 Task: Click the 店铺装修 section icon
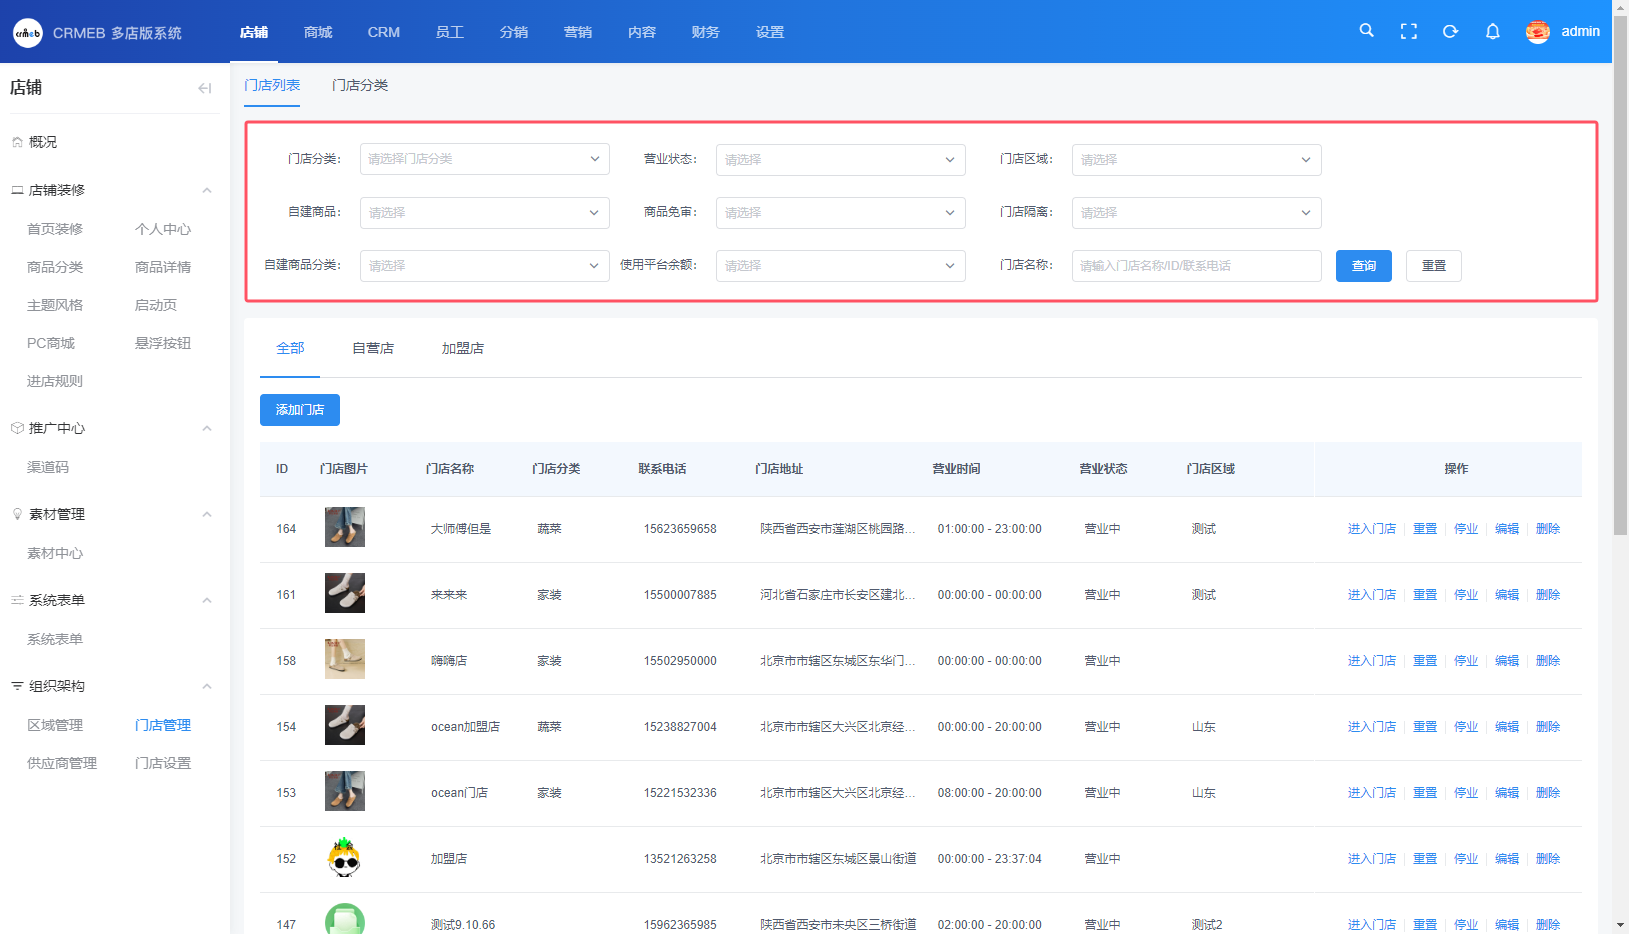pyautogui.click(x=17, y=190)
